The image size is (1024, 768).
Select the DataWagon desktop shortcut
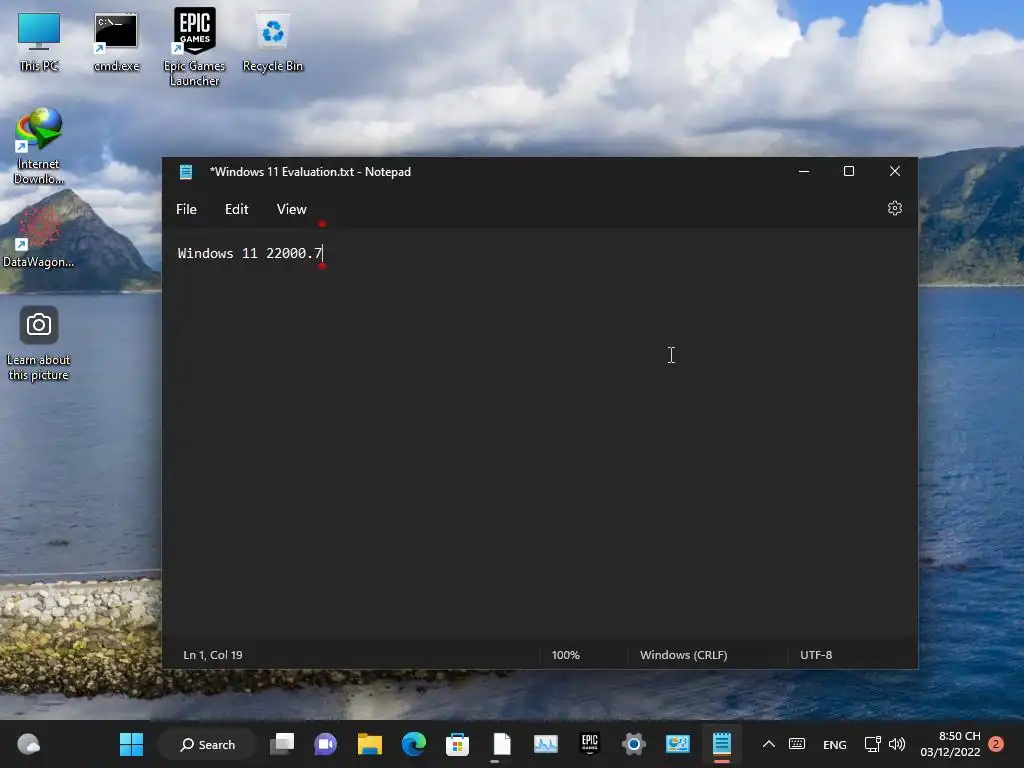point(39,236)
